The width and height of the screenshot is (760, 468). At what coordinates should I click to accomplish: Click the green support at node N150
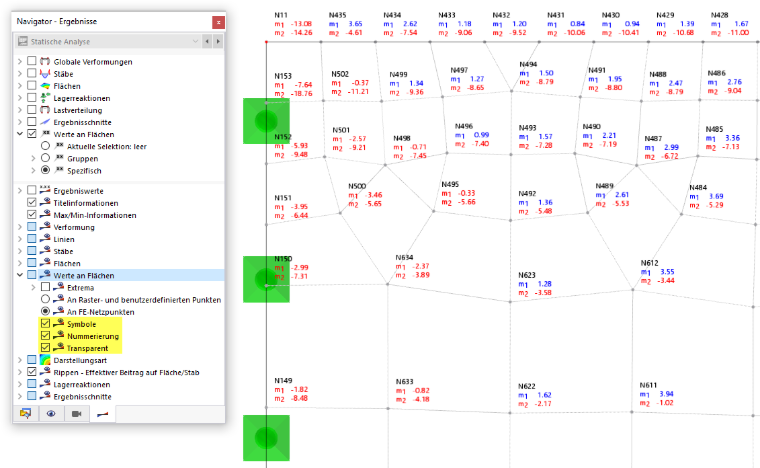[266, 280]
